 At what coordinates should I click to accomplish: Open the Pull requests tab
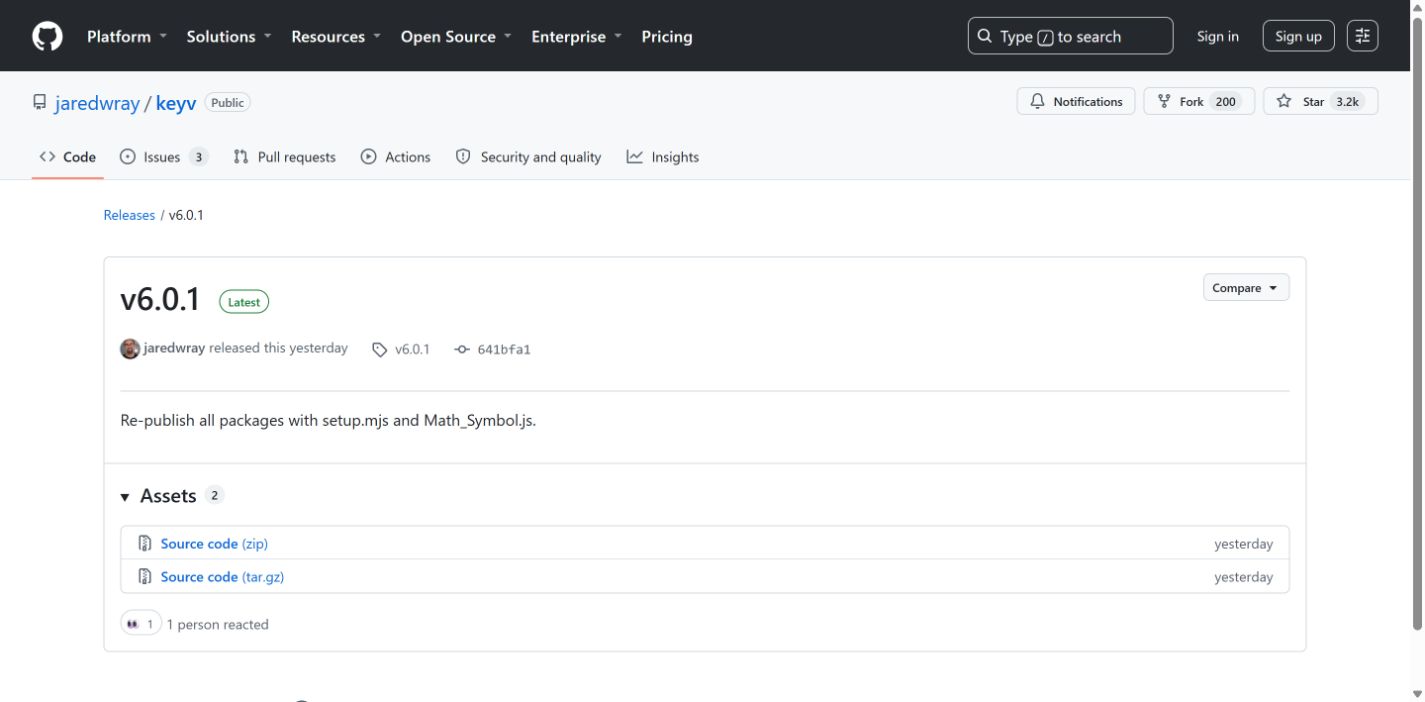click(x=284, y=157)
